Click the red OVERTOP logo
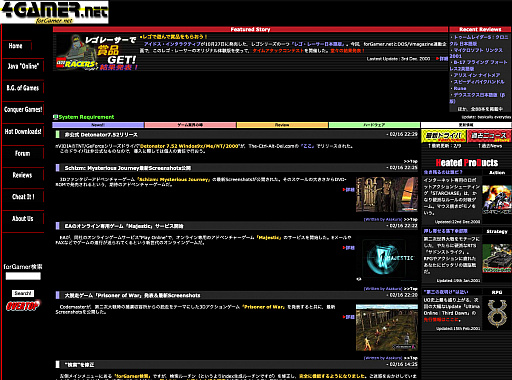Viewport: 512px width, 380px height. click(23, 306)
